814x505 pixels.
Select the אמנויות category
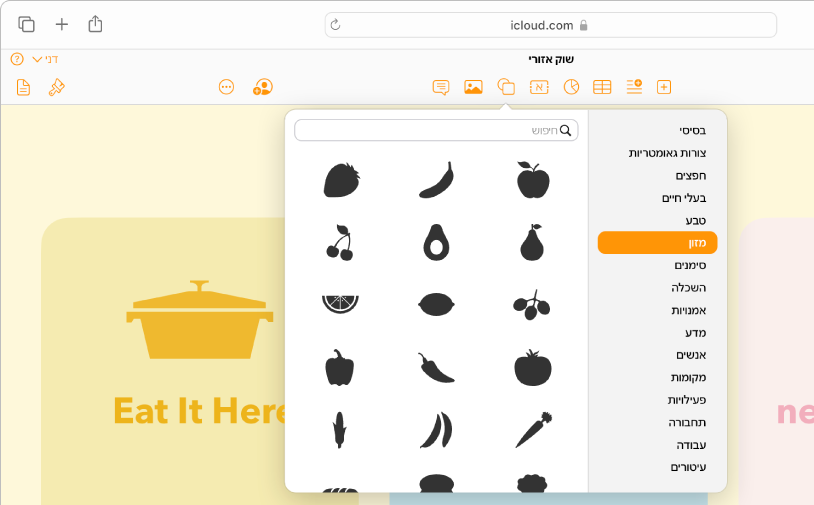pos(688,310)
